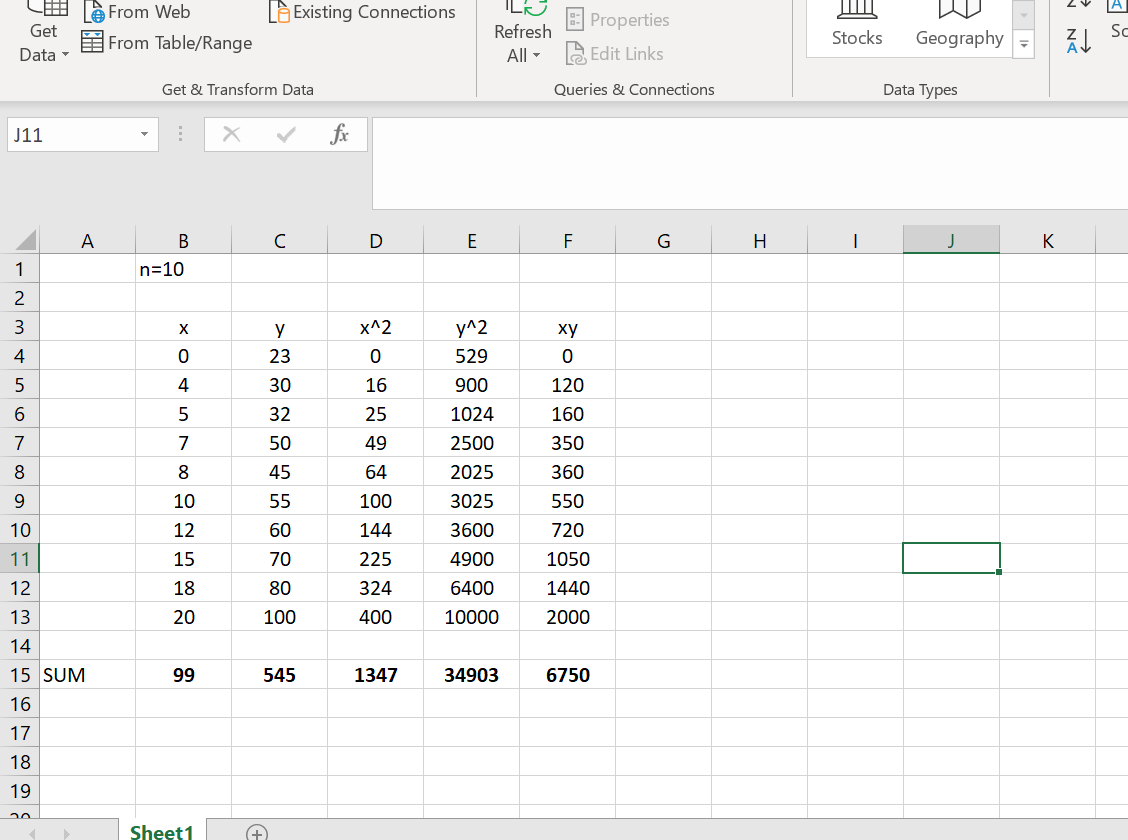The image size is (1128, 840).
Task: Click the x^2 header cell
Action: point(376,327)
